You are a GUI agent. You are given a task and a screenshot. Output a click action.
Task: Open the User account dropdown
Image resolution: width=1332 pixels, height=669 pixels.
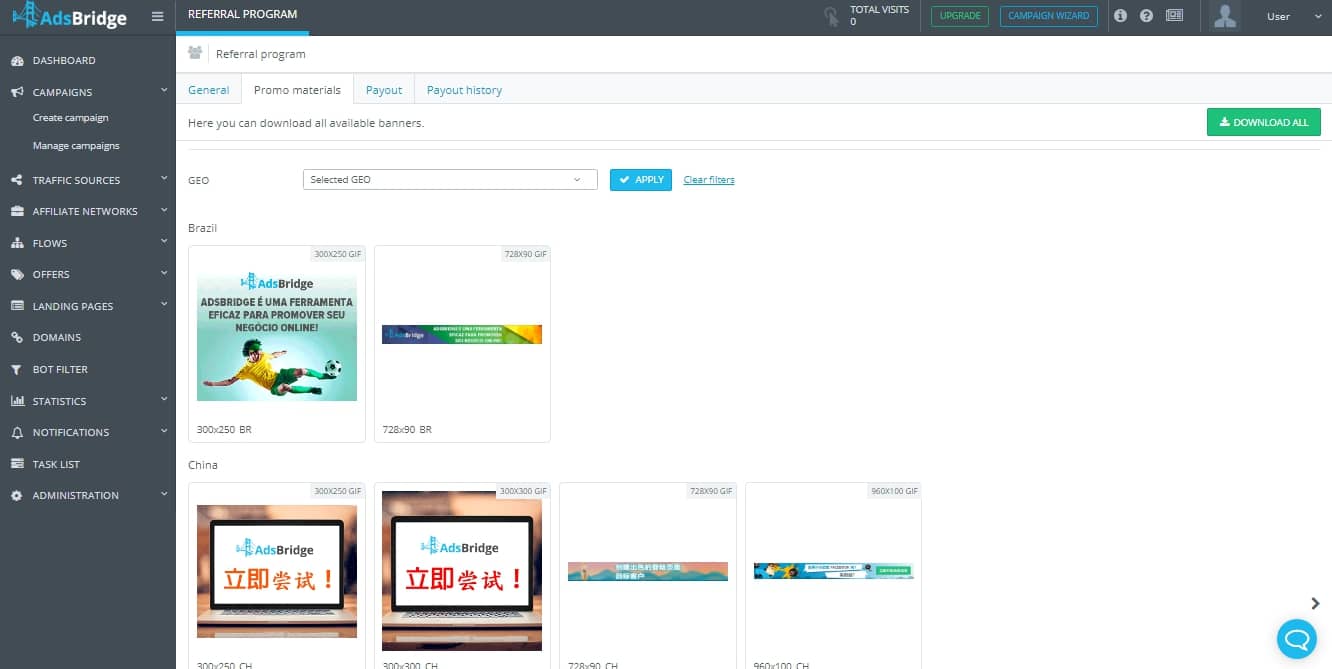pyautogui.click(x=1287, y=17)
